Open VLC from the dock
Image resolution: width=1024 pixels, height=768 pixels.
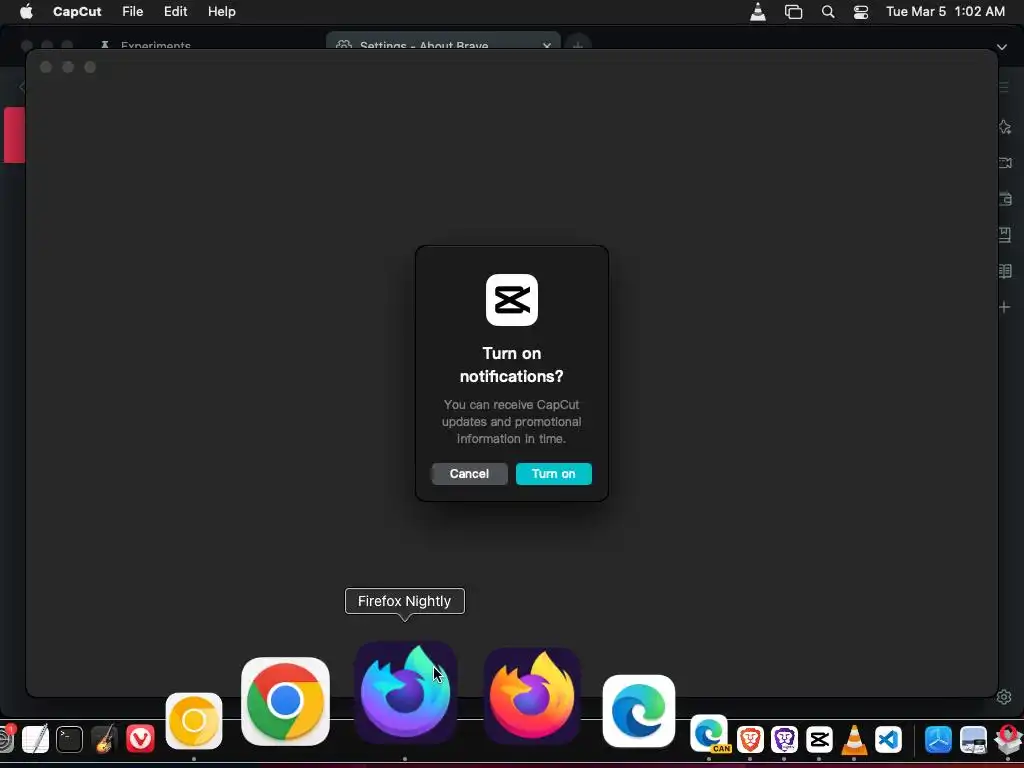[x=854, y=739]
